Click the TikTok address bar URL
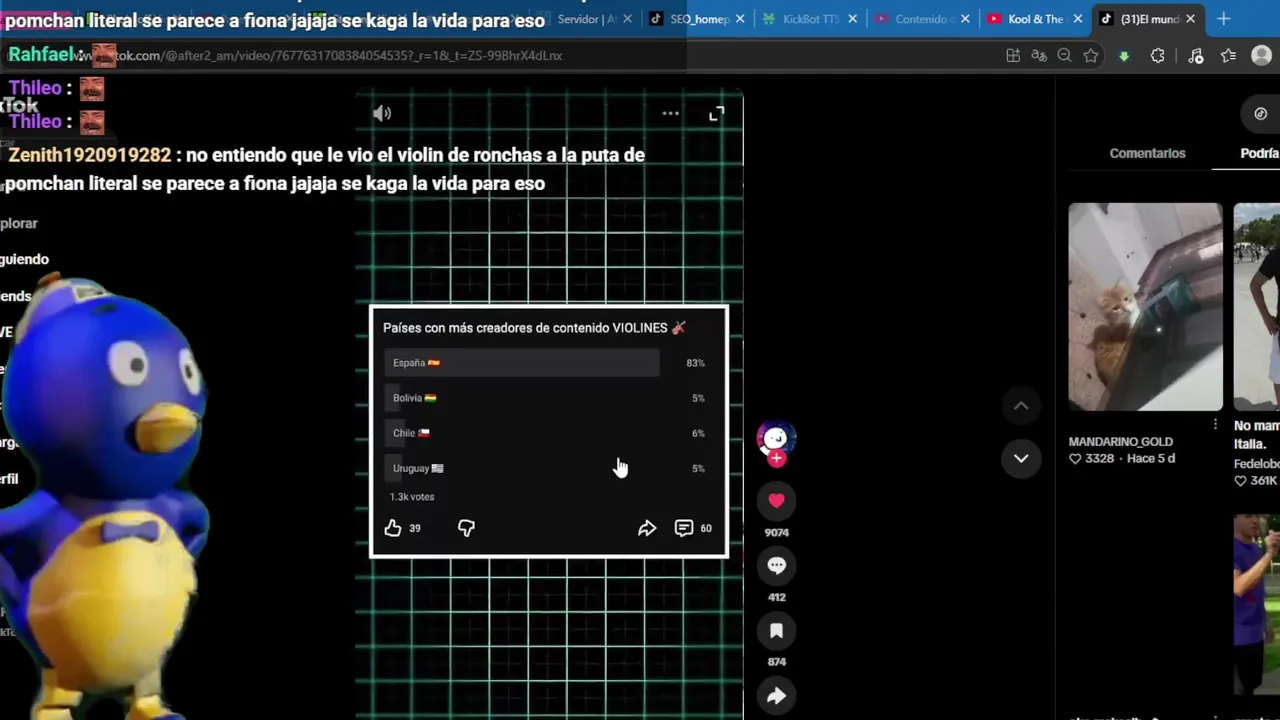Viewport: 1280px width, 720px height. (x=338, y=56)
